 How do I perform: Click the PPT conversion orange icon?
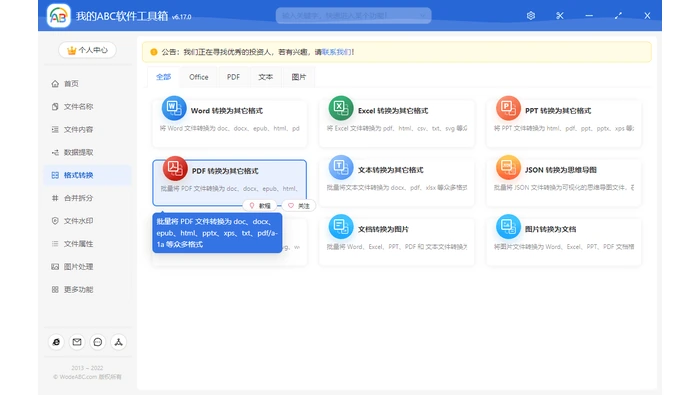click(508, 108)
